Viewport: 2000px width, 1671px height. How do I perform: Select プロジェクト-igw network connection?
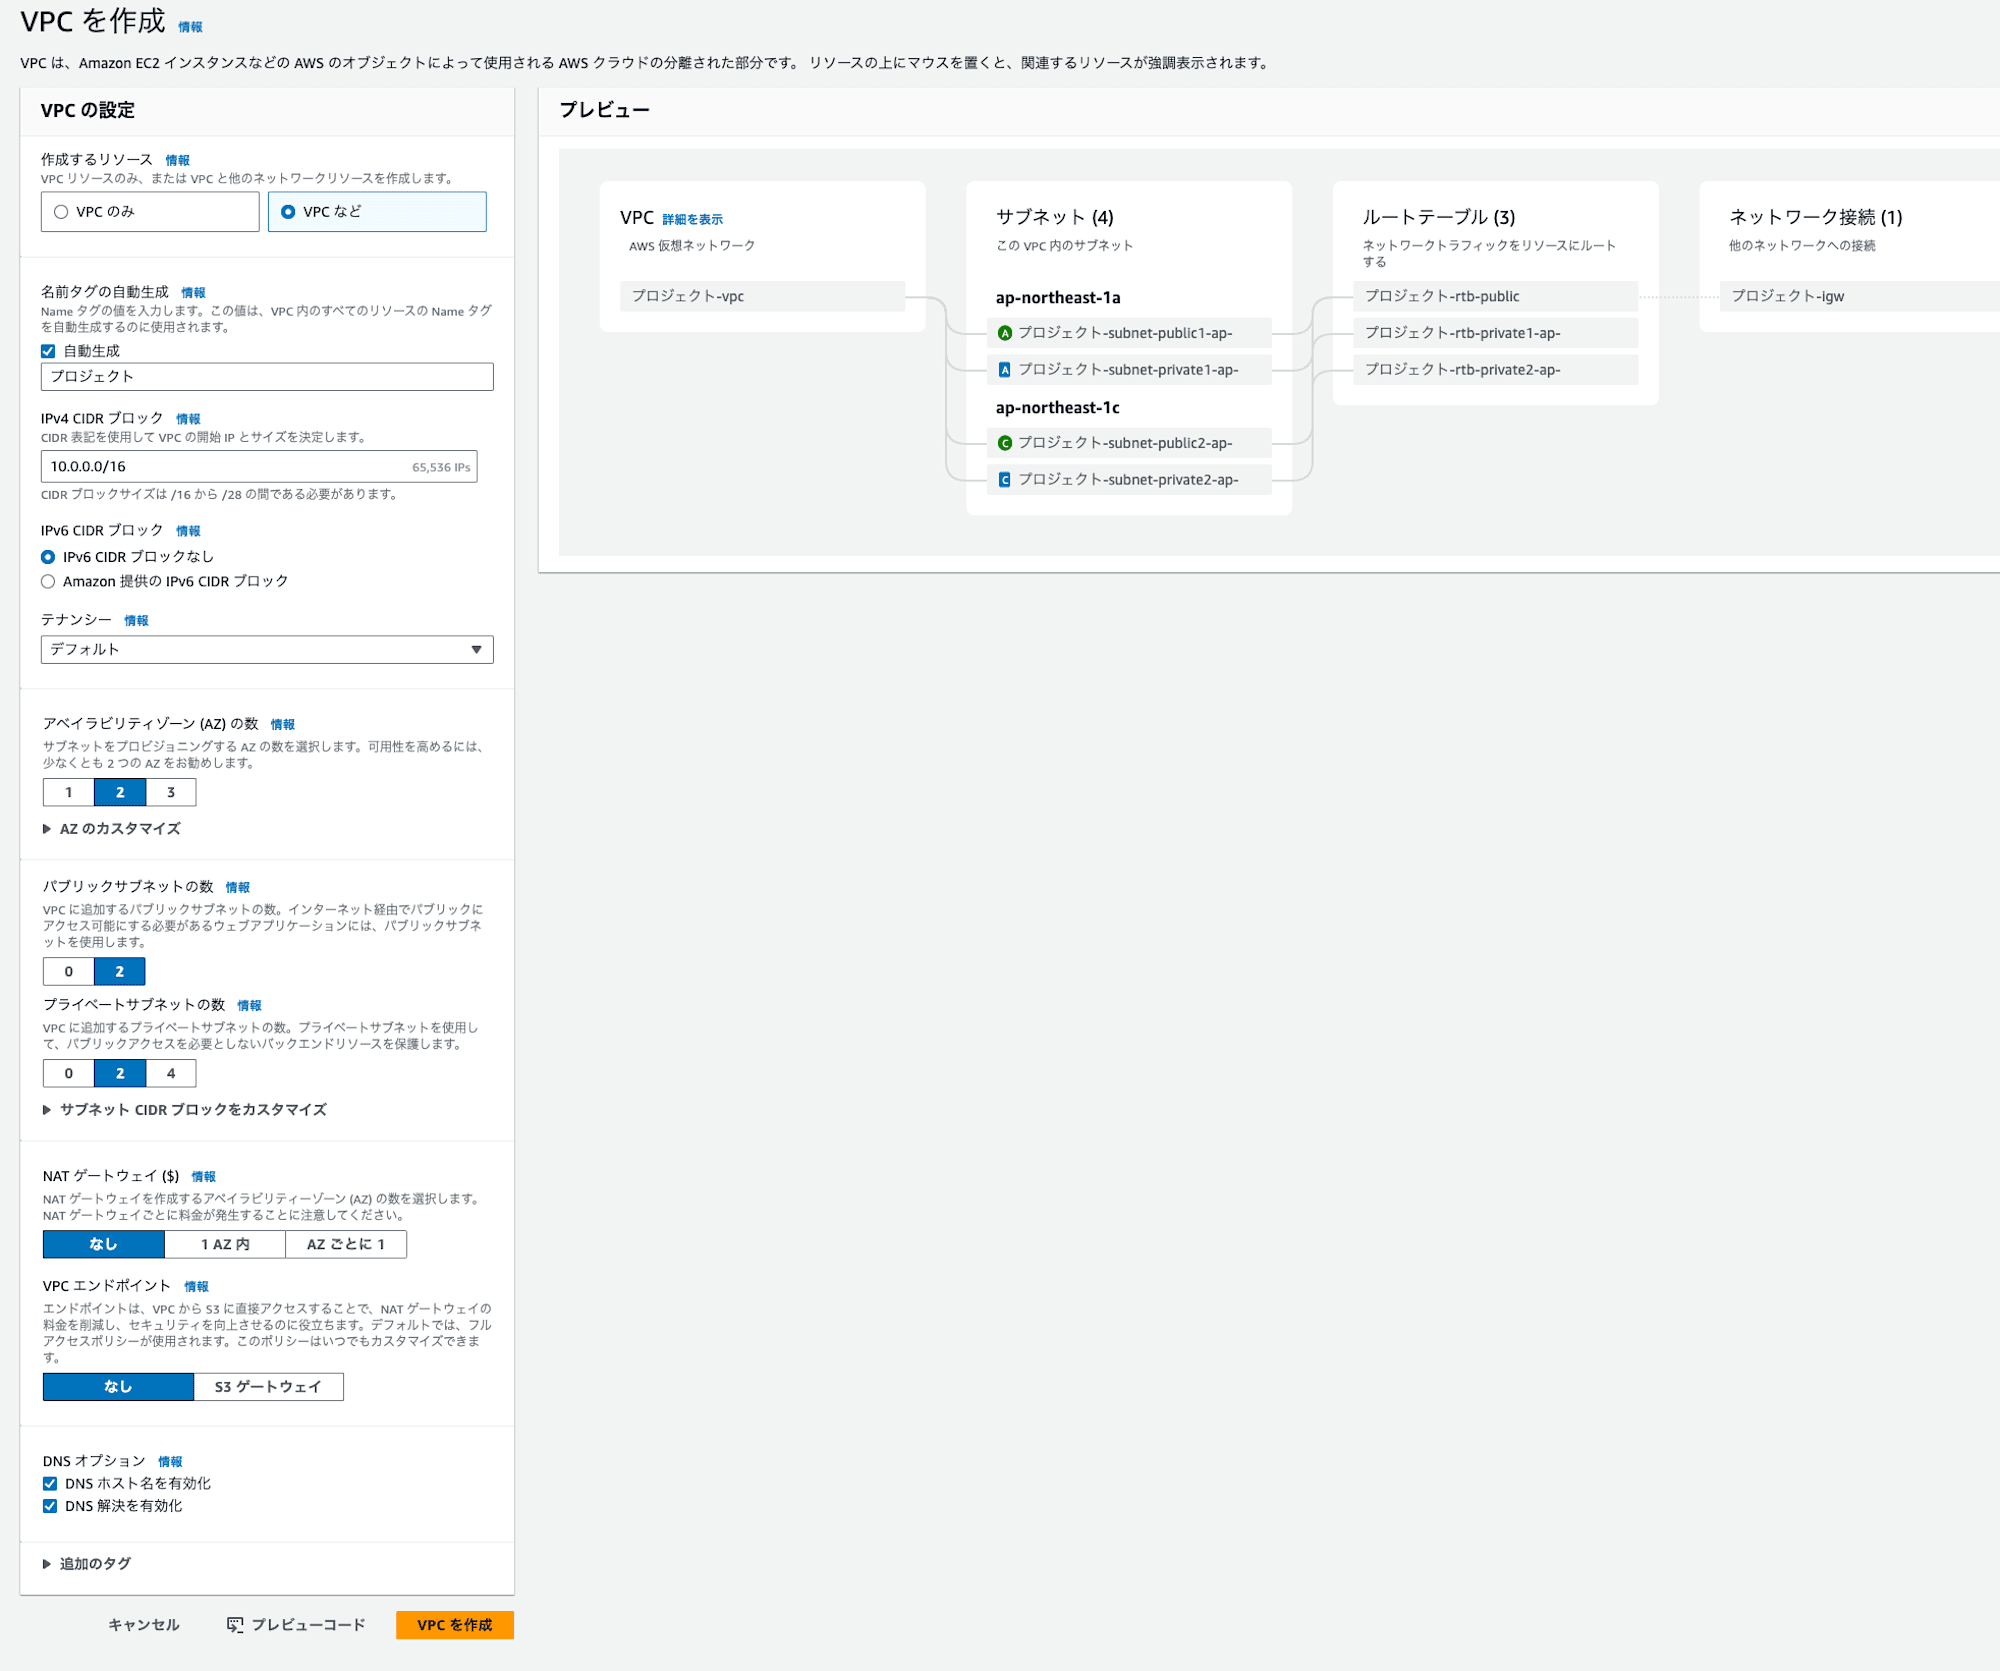[1860, 296]
